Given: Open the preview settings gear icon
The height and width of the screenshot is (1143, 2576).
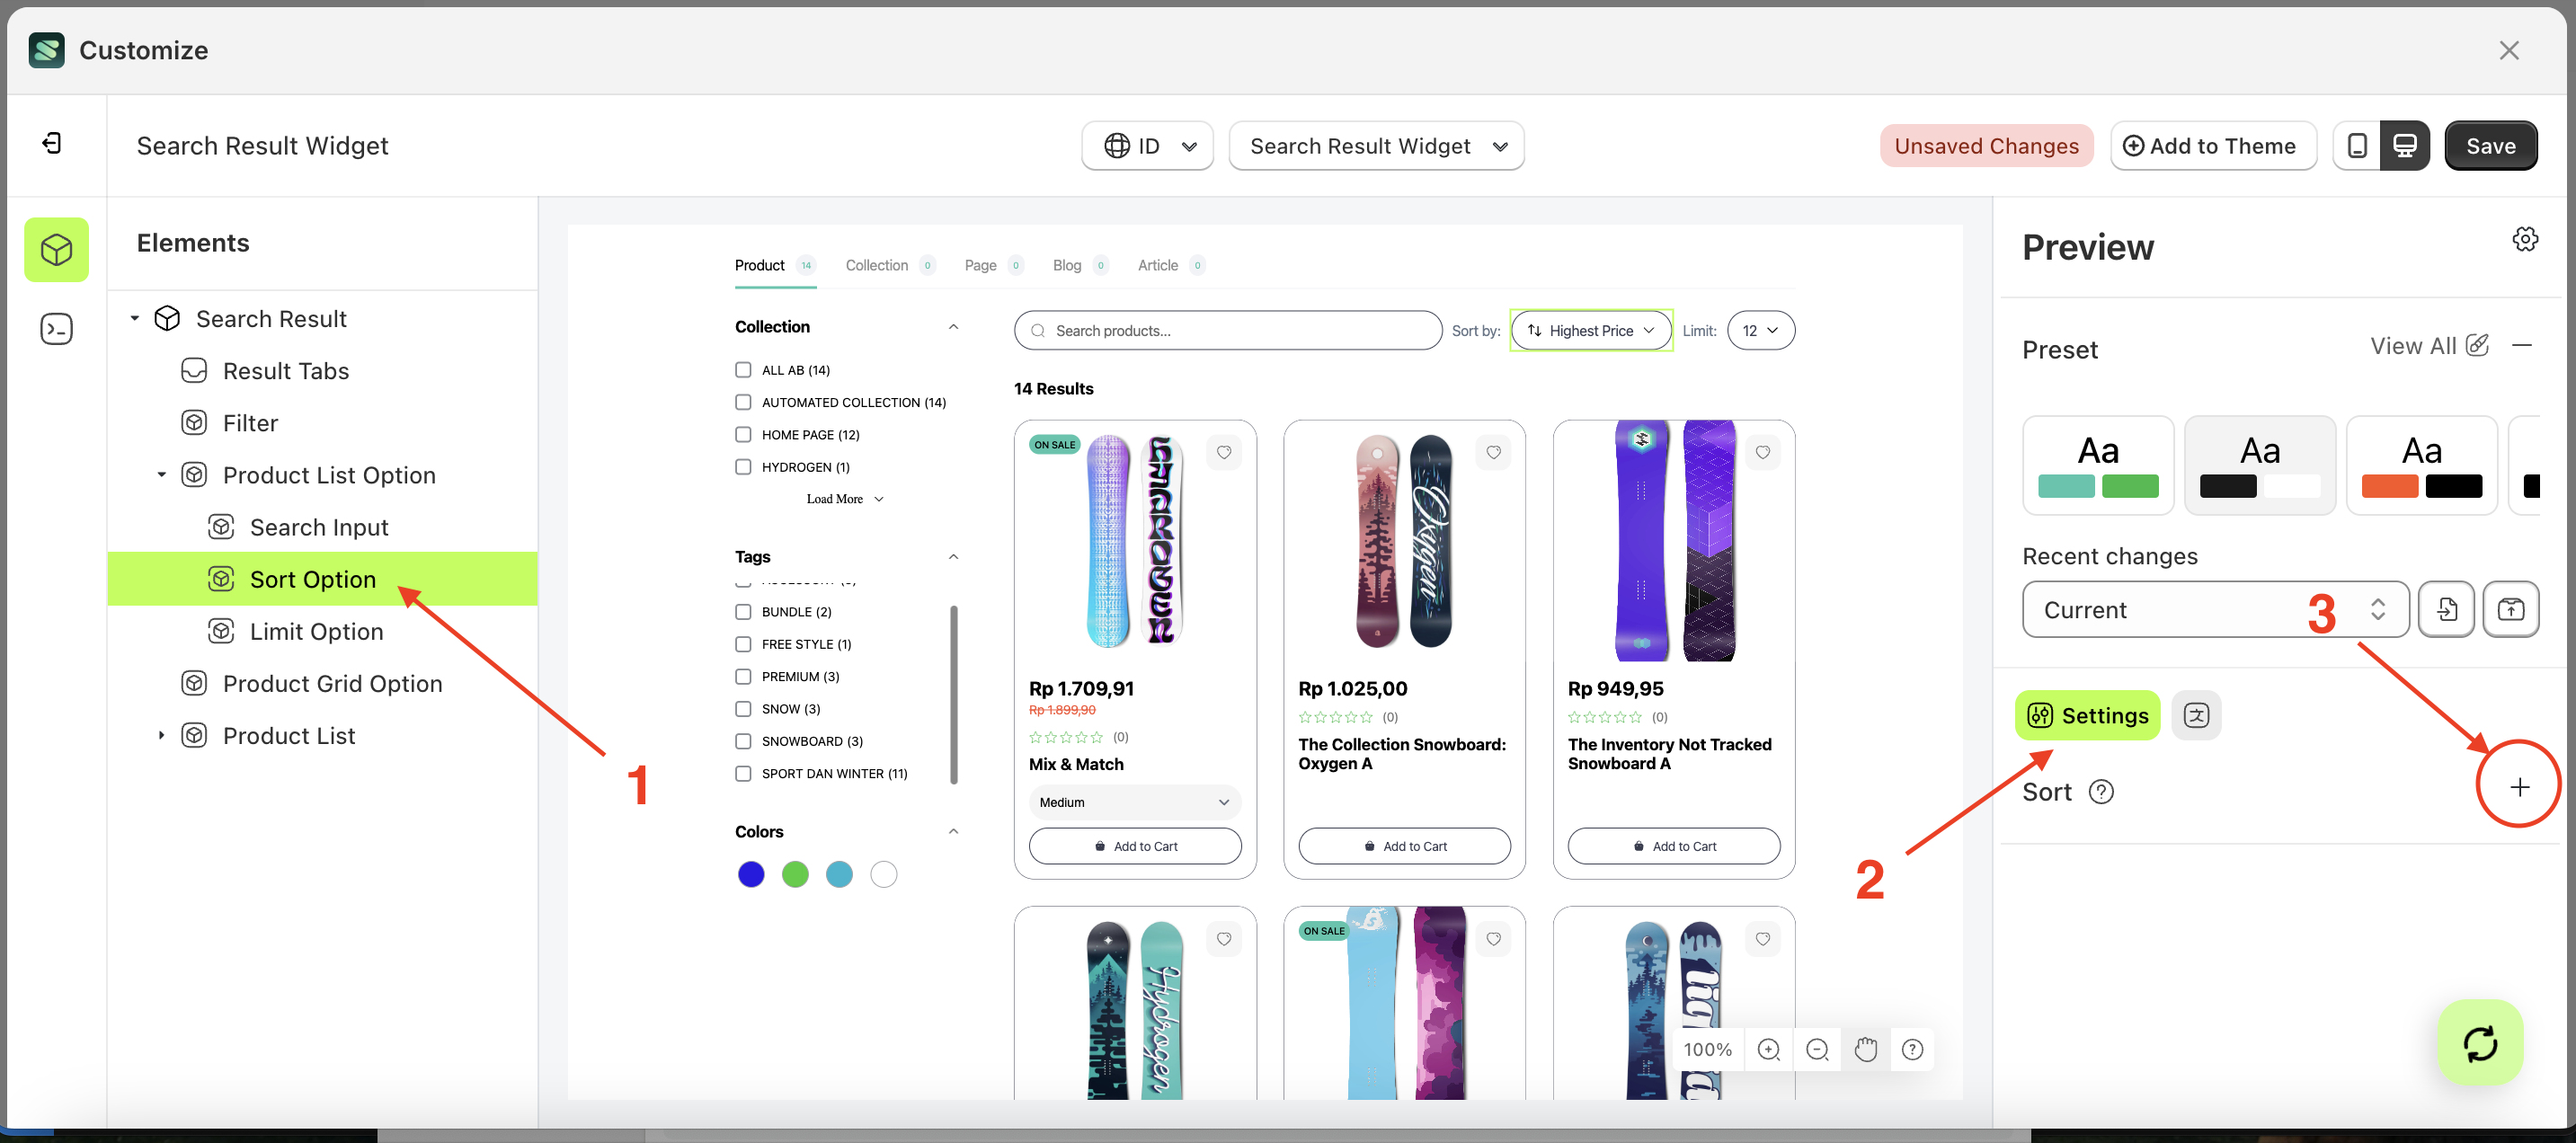Looking at the screenshot, I should pos(2525,240).
